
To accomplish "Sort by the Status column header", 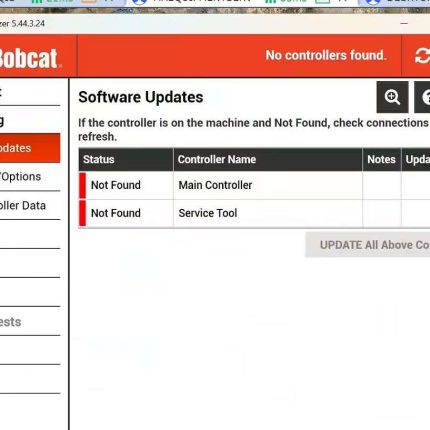I will click(x=126, y=159).
